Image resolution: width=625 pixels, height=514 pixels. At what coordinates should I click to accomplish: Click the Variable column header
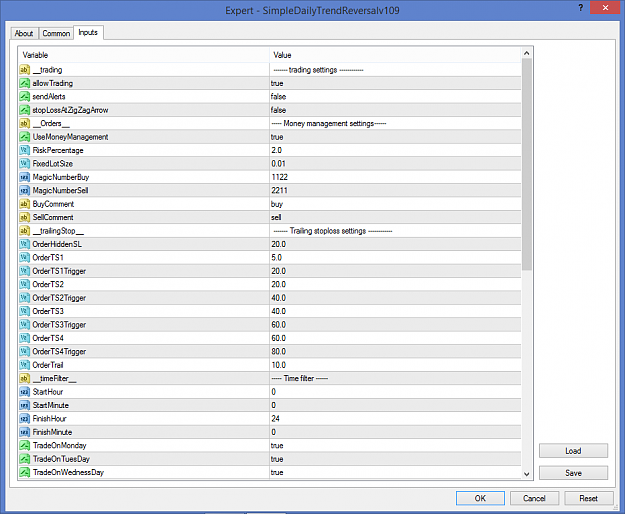click(143, 55)
